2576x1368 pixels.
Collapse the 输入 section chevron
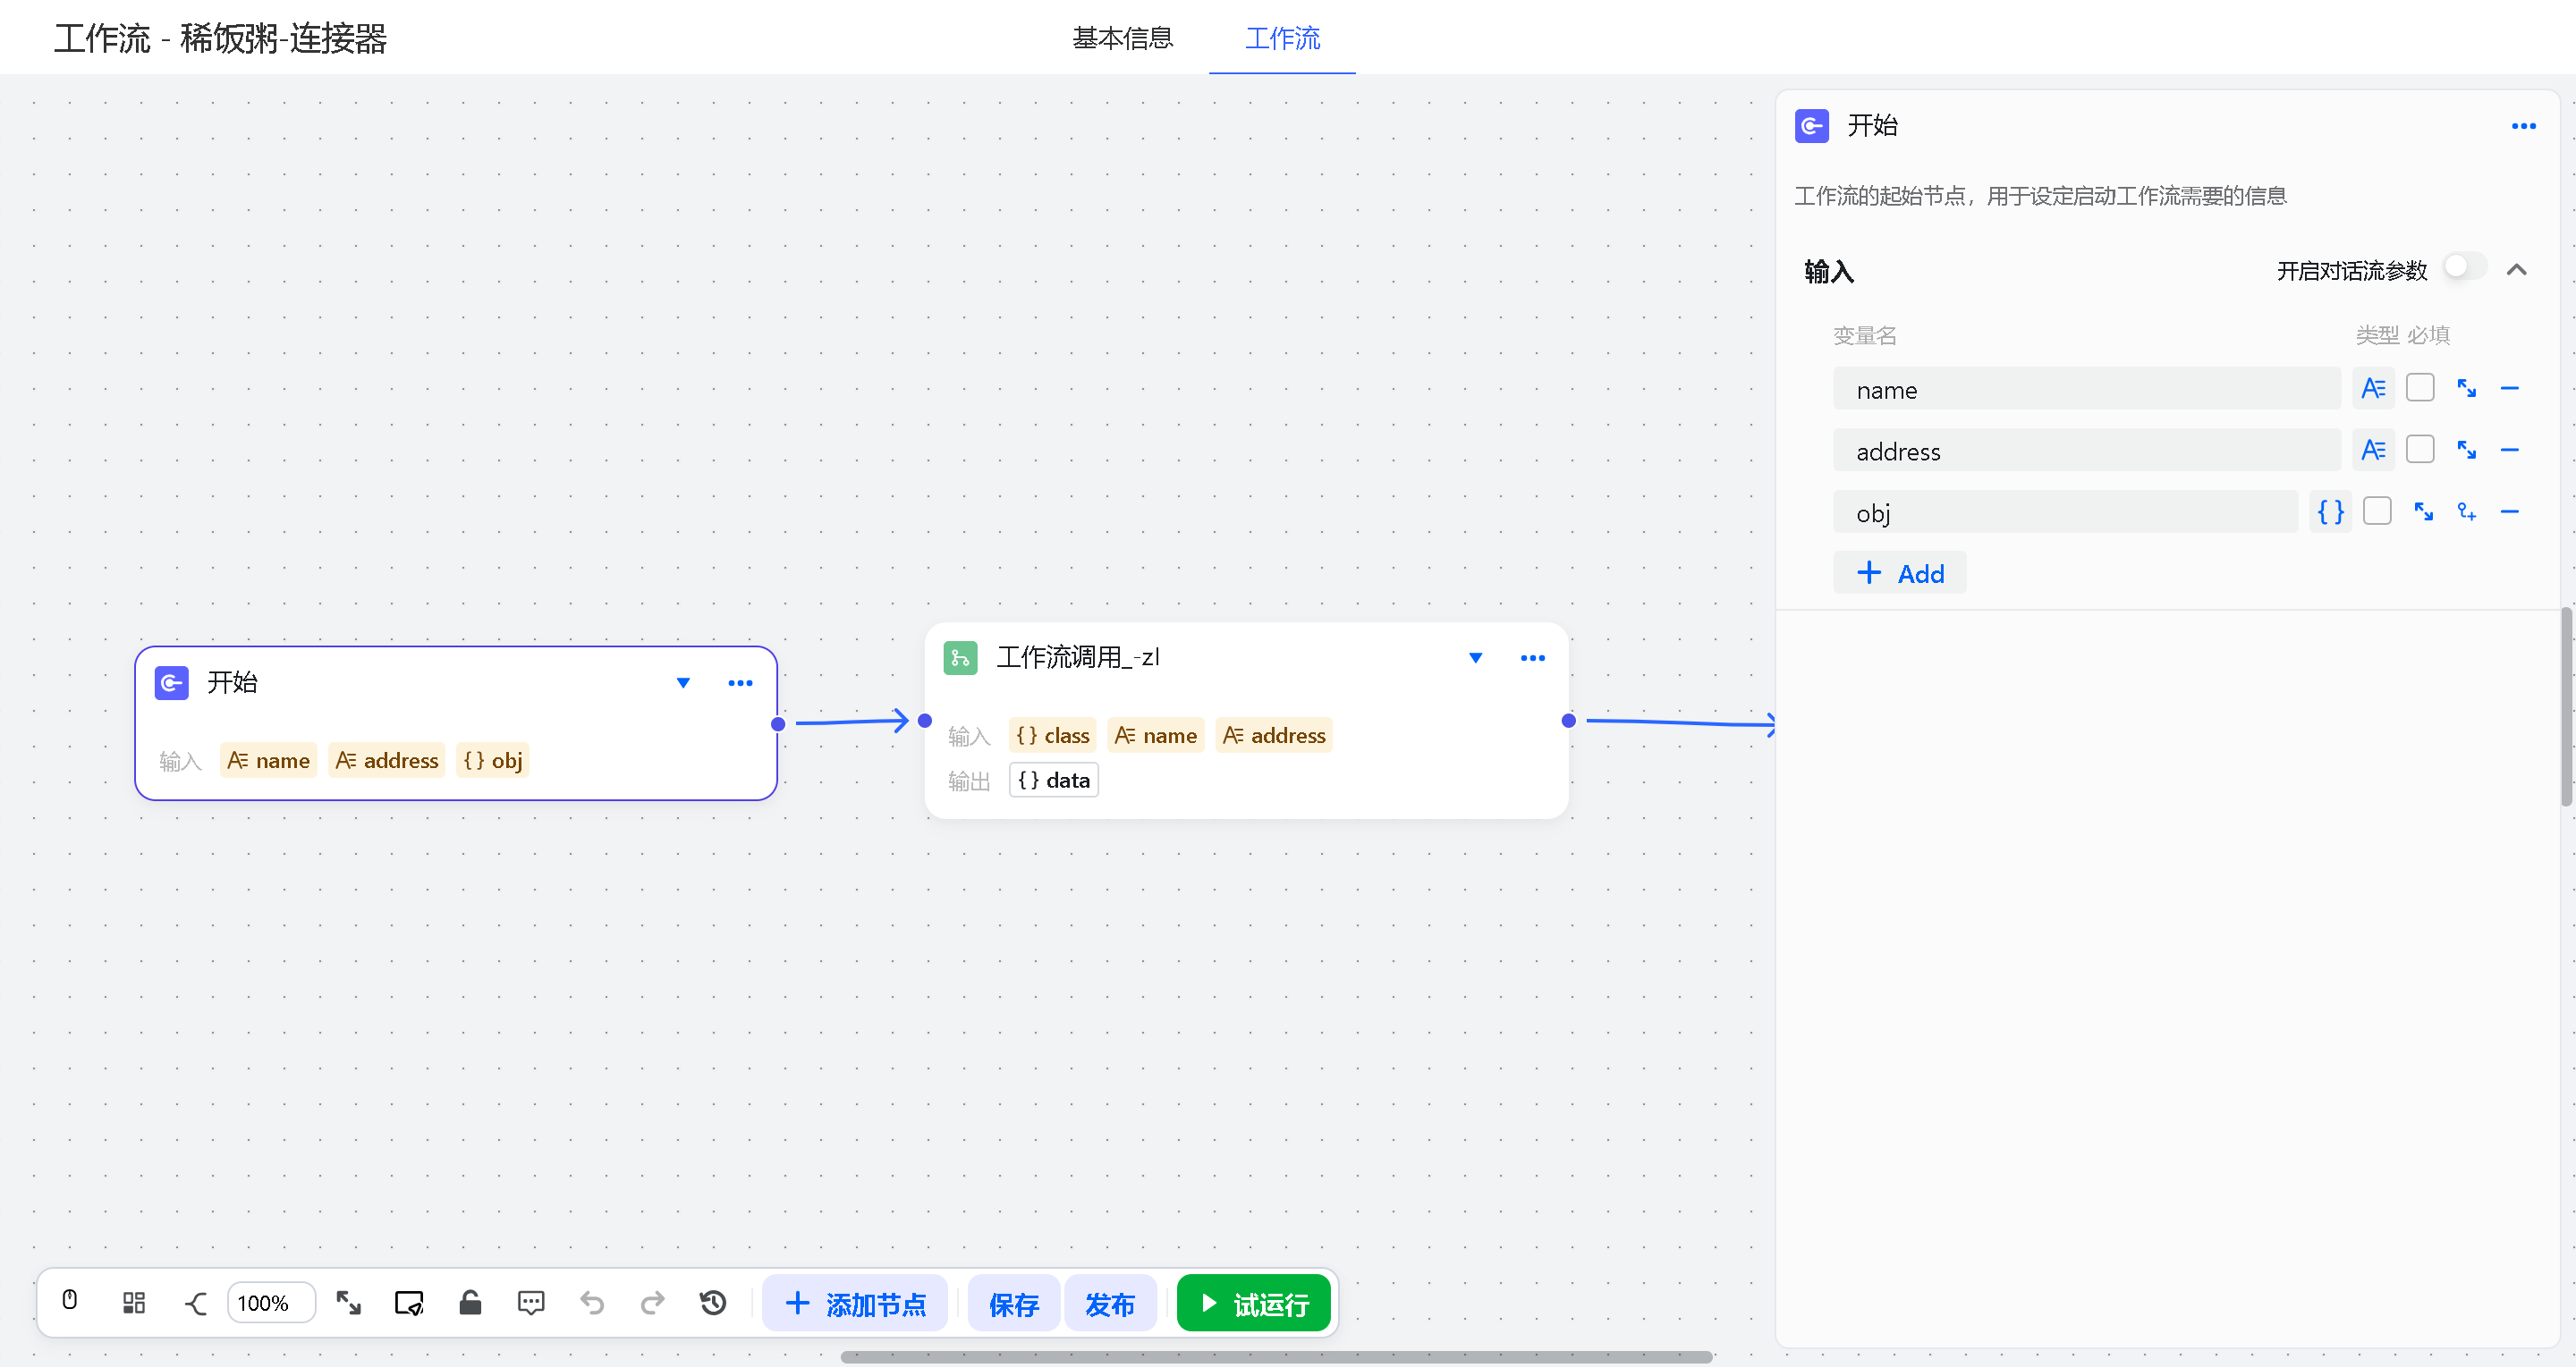tap(2516, 270)
